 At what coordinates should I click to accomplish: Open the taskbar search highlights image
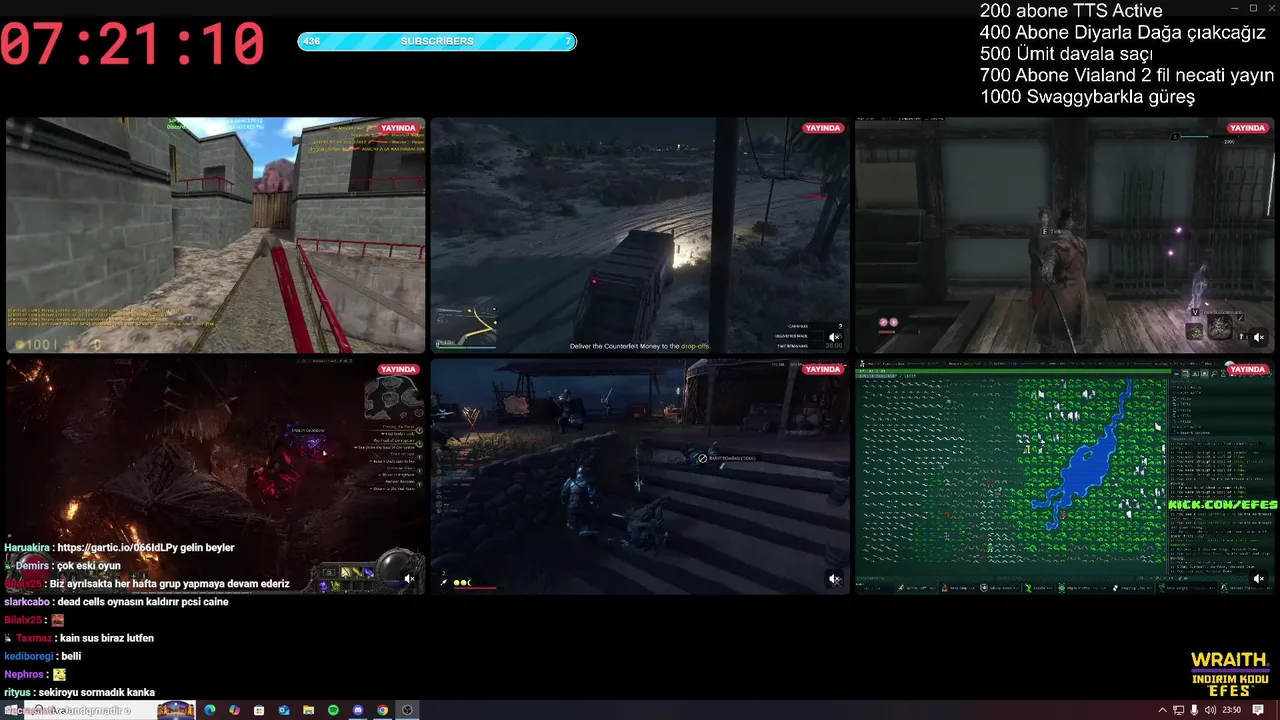[x=176, y=710]
